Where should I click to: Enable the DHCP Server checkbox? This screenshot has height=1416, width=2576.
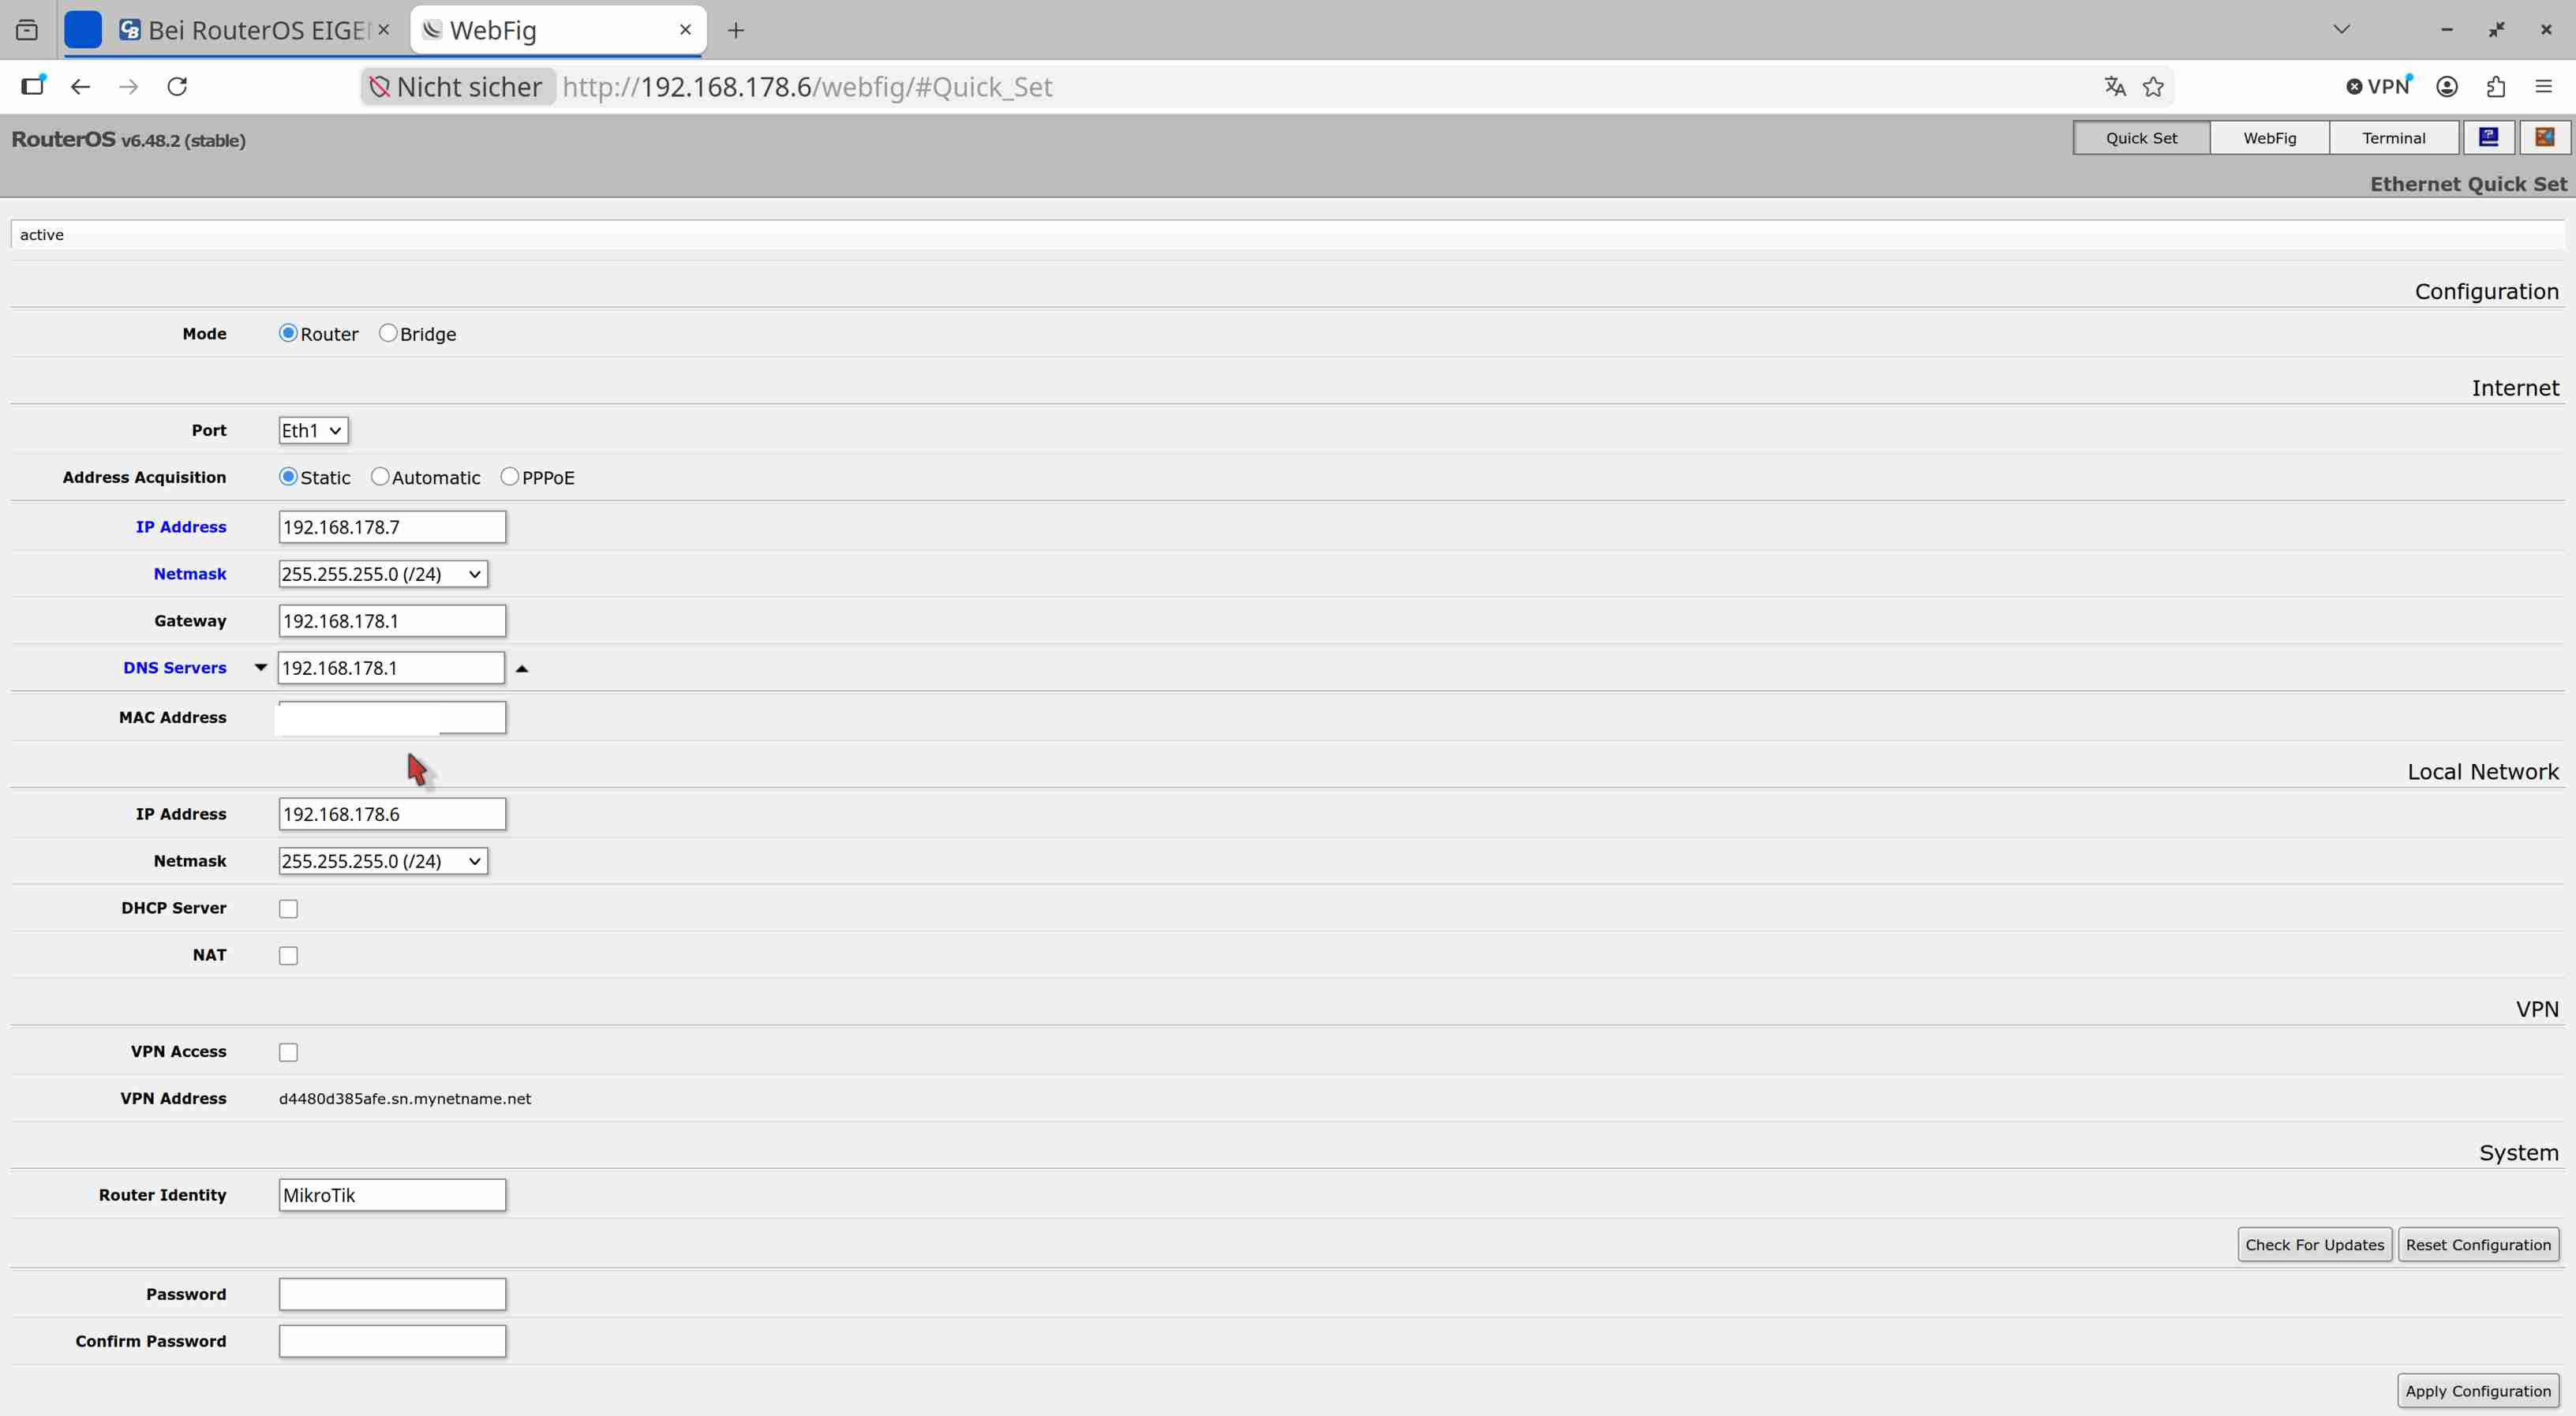pyautogui.click(x=288, y=909)
